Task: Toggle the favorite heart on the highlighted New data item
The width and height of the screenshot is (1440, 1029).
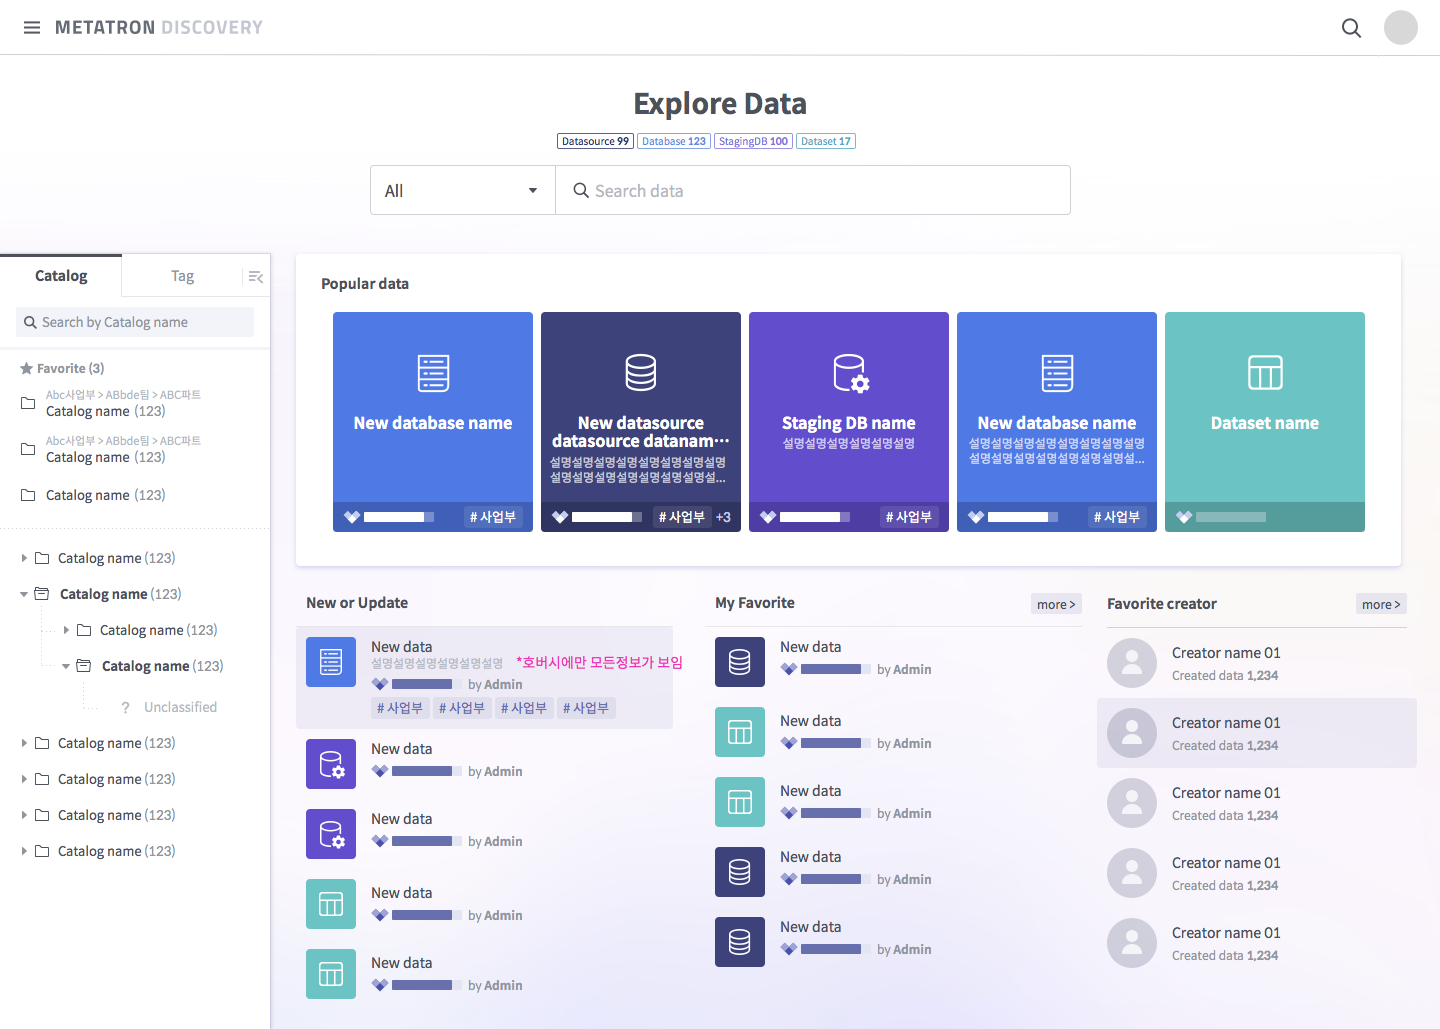Action: [x=379, y=684]
